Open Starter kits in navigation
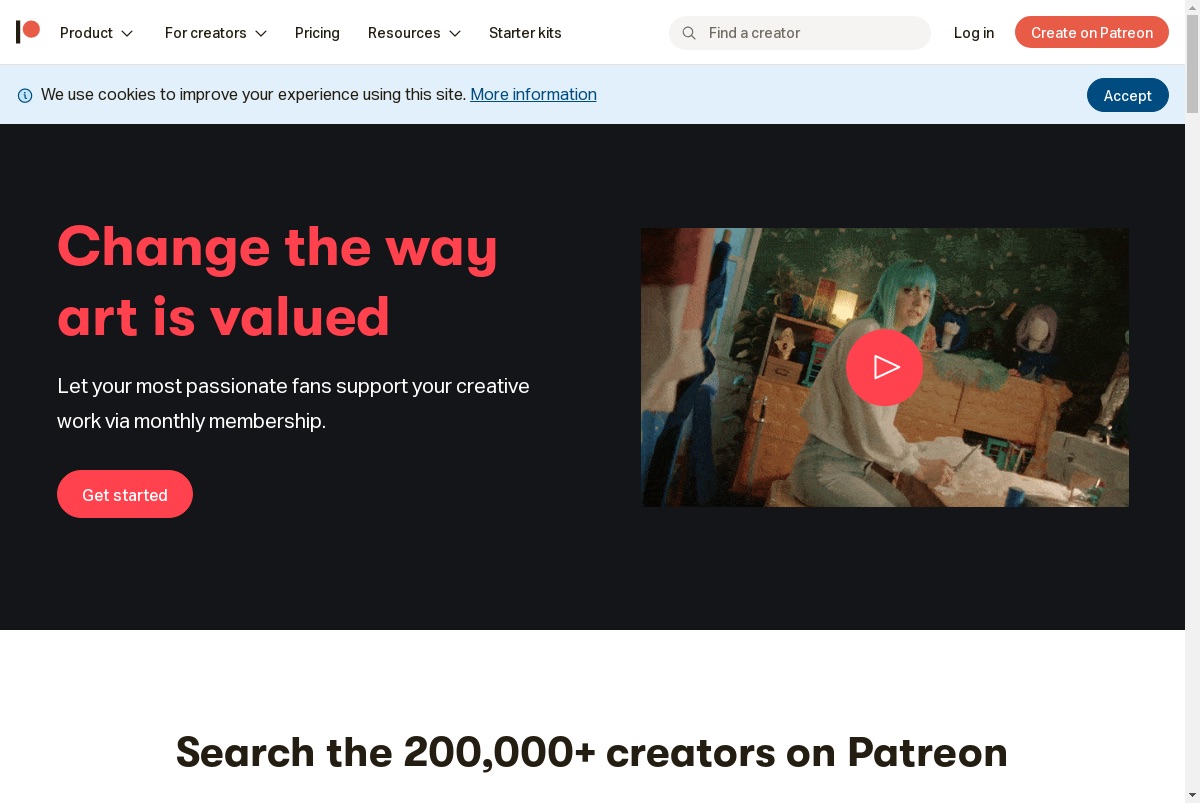Viewport: 1200px width, 803px height. tap(525, 33)
